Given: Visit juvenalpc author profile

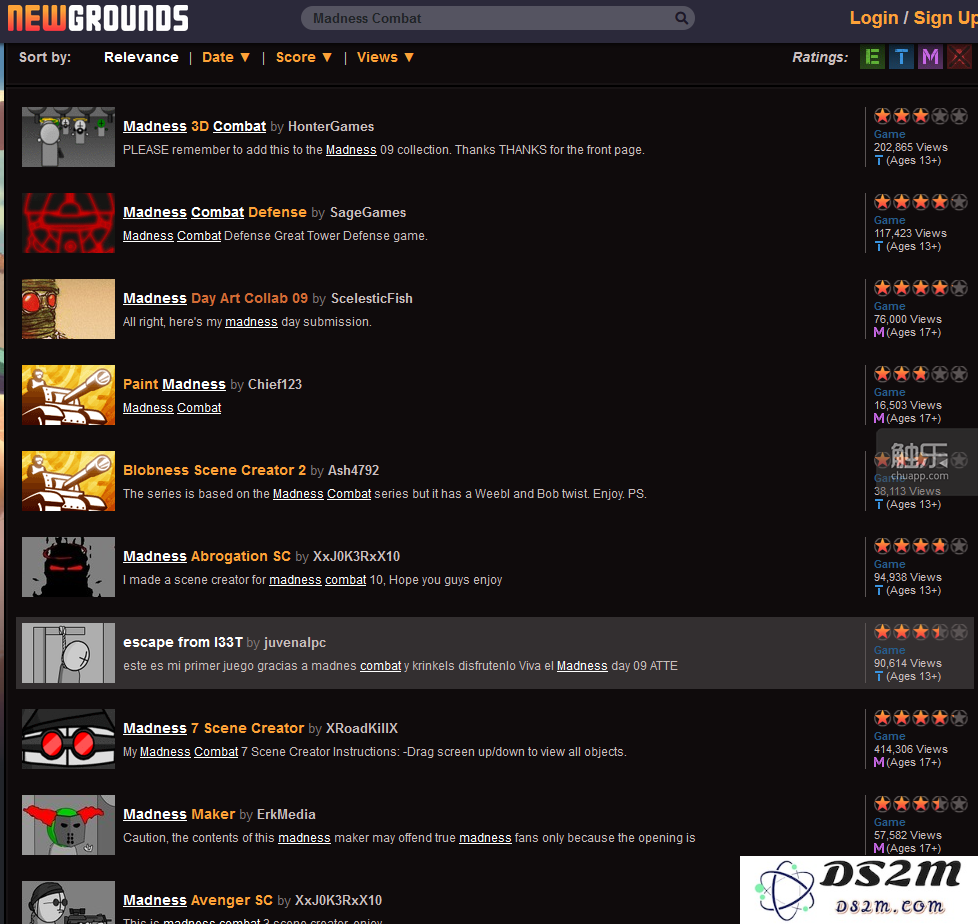Looking at the screenshot, I should pos(295,643).
